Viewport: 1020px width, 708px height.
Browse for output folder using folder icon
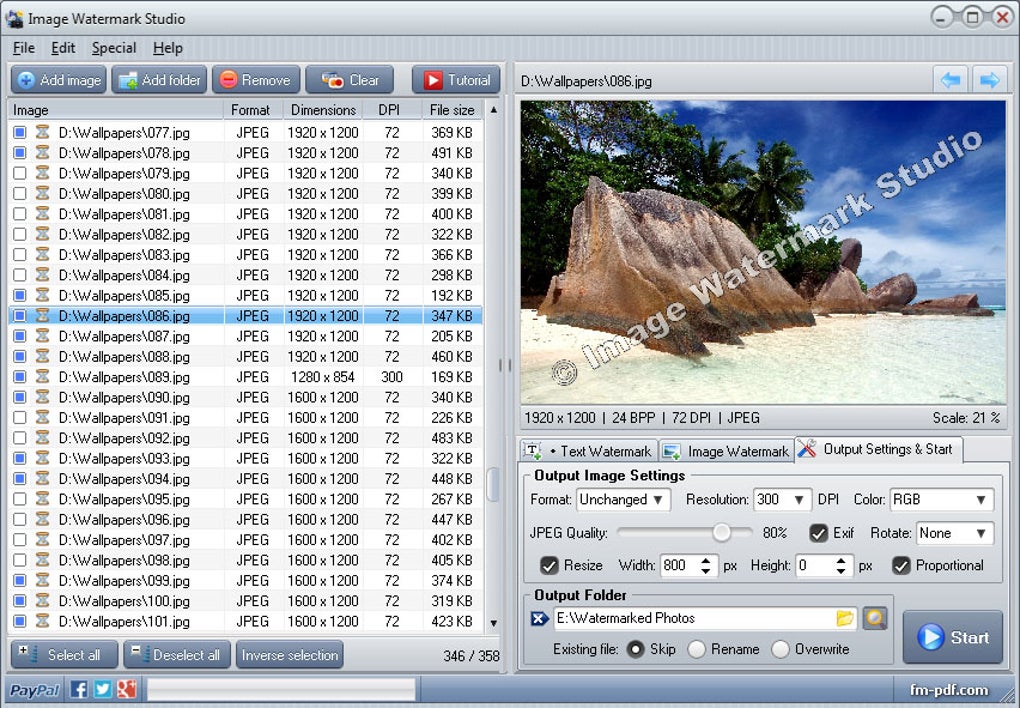[x=845, y=618]
